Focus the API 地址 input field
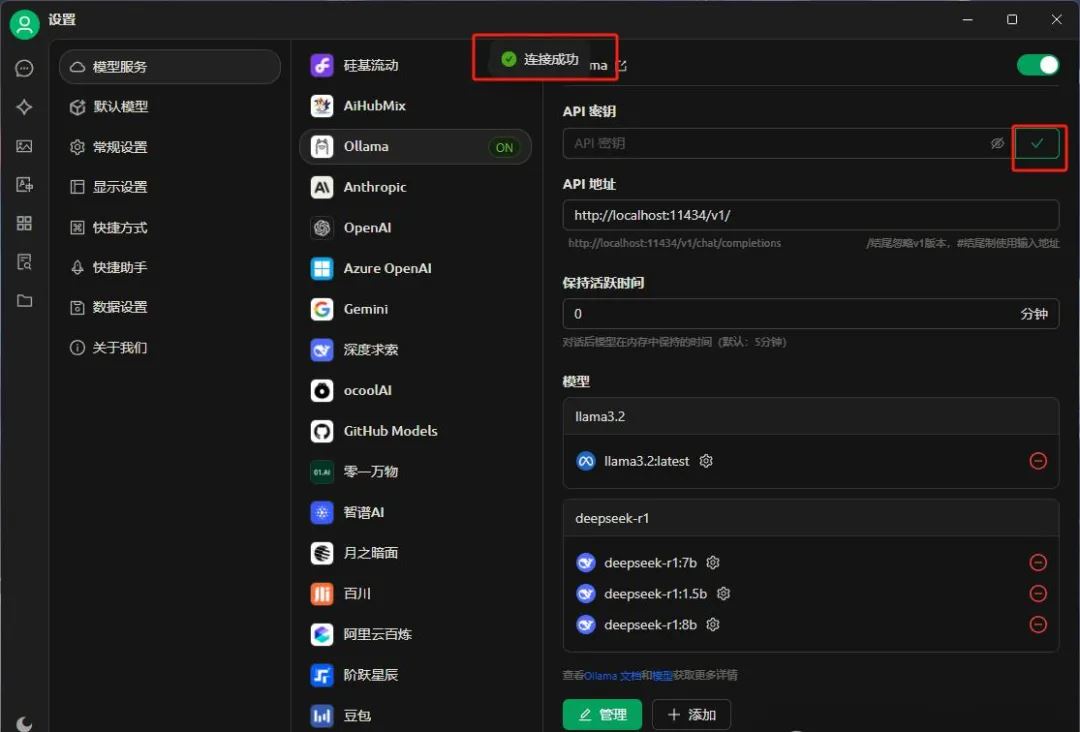Viewport: 1080px width, 732px height. (811, 215)
